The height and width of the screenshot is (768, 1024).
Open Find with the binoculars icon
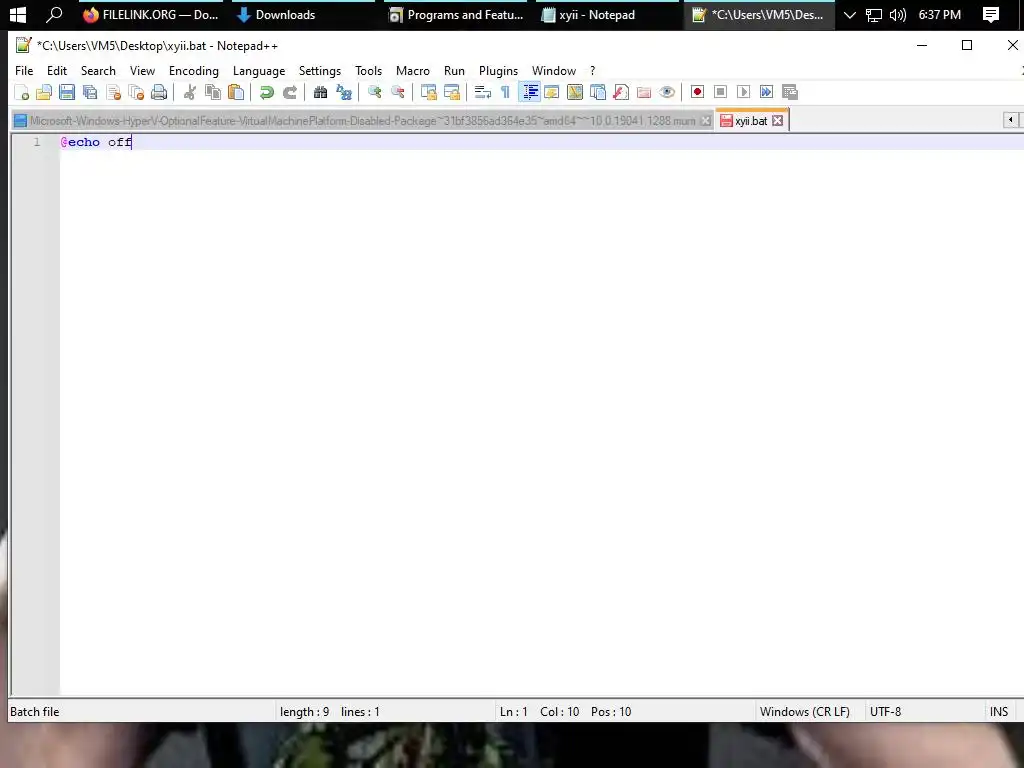[320, 92]
